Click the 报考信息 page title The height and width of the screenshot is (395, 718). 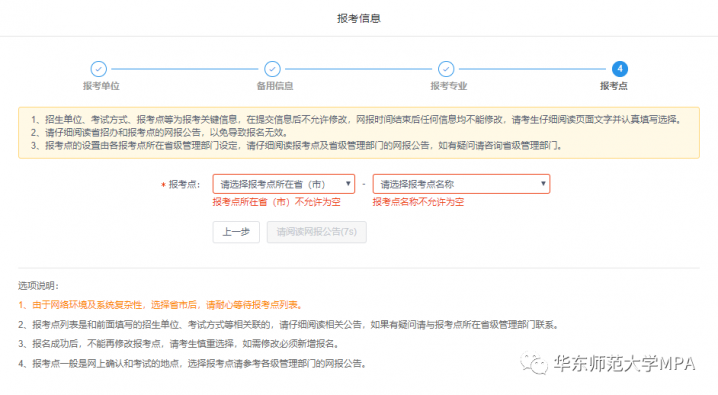pos(359,18)
